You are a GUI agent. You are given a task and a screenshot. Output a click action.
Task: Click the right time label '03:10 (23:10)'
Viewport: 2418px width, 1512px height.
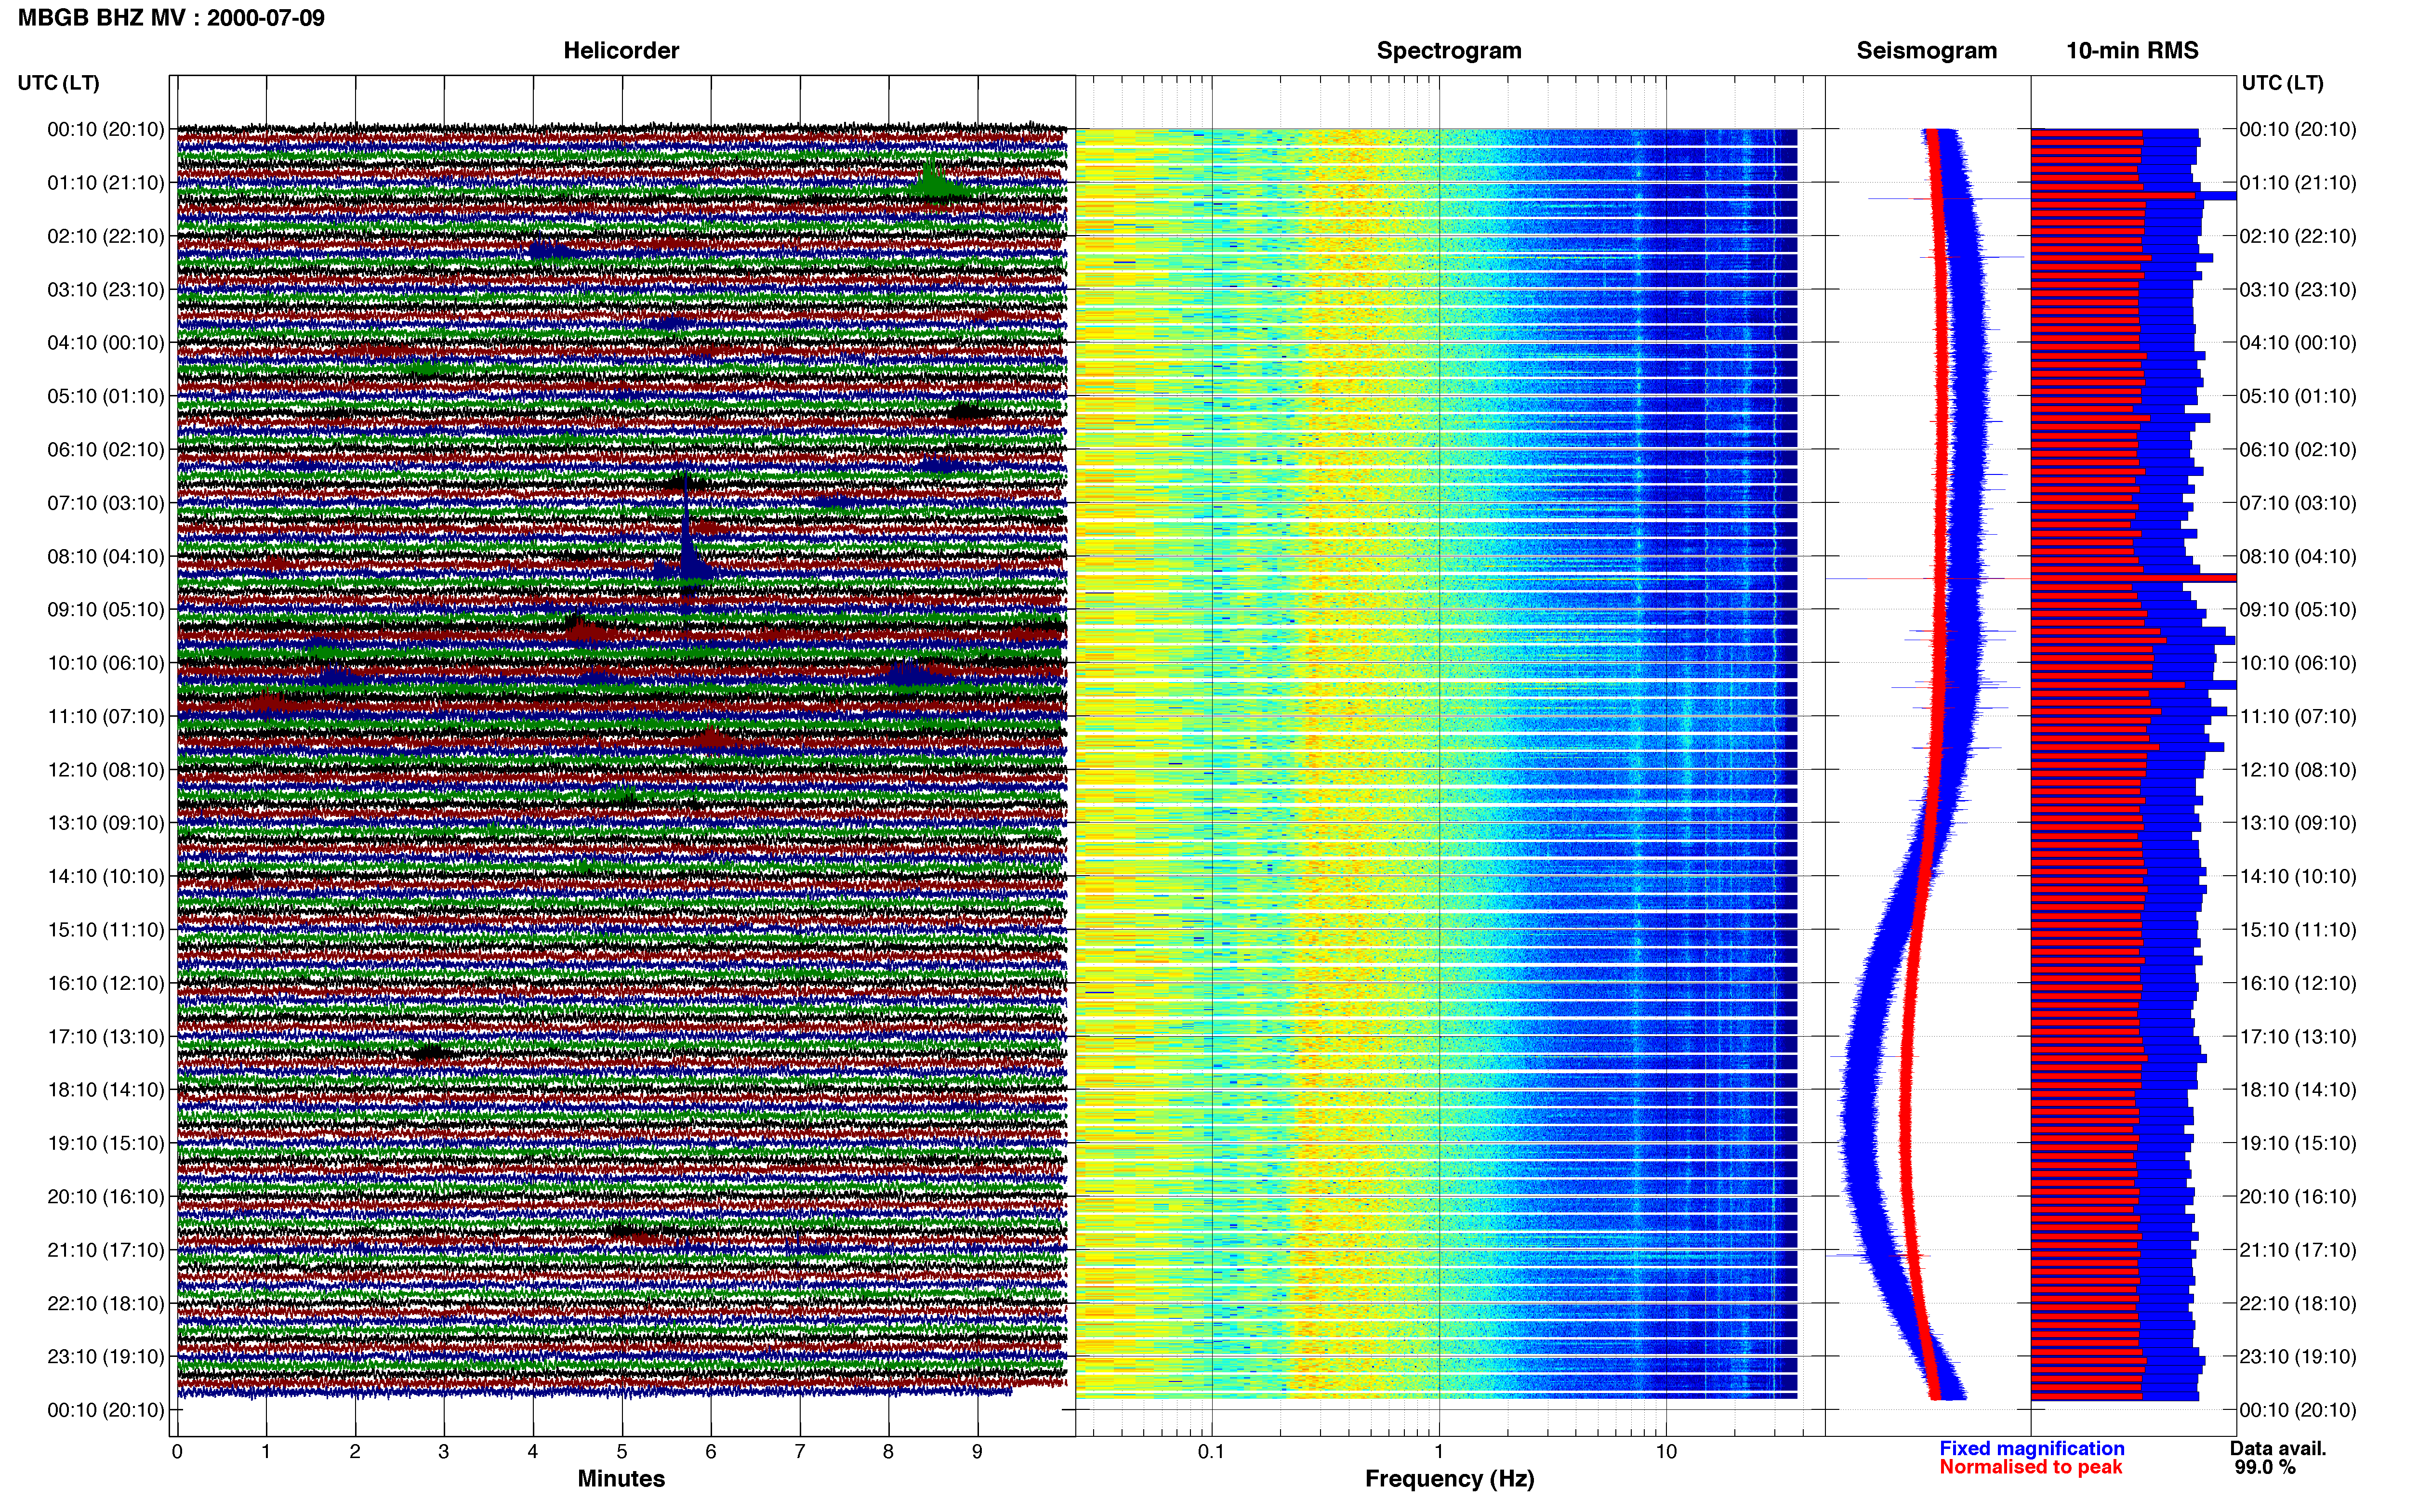(2298, 290)
